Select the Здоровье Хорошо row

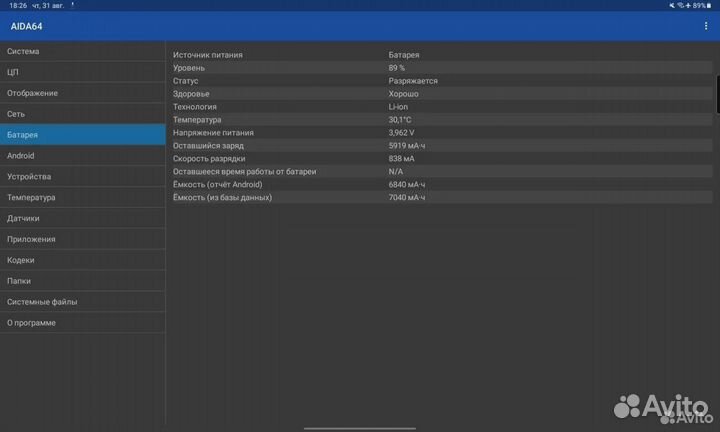click(x=442, y=94)
